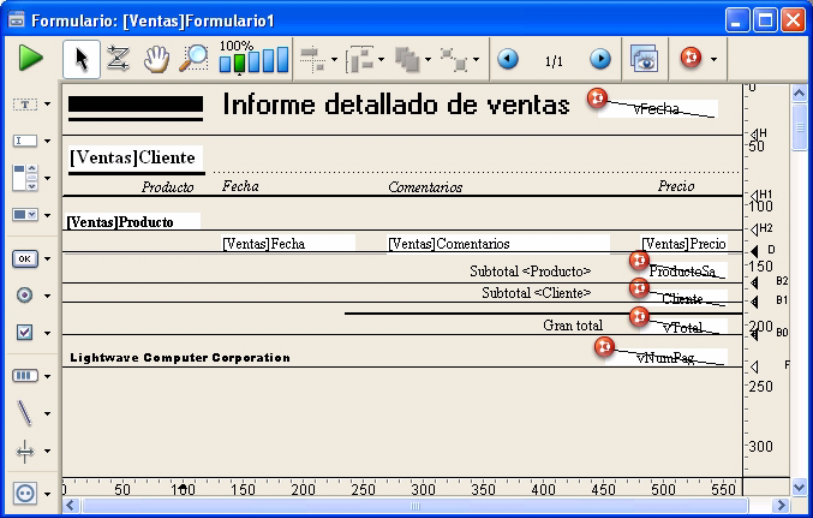This screenshot has height=518, width=813.
Task: Click badge icon on vFecha variable
Action: 597,98
